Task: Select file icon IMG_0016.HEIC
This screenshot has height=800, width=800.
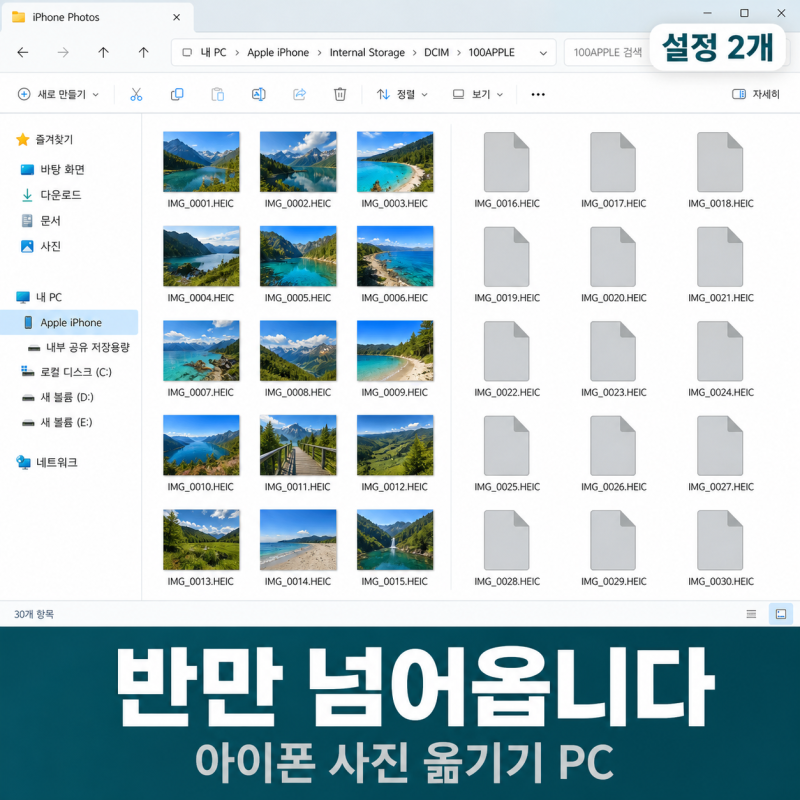Action: tap(507, 162)
